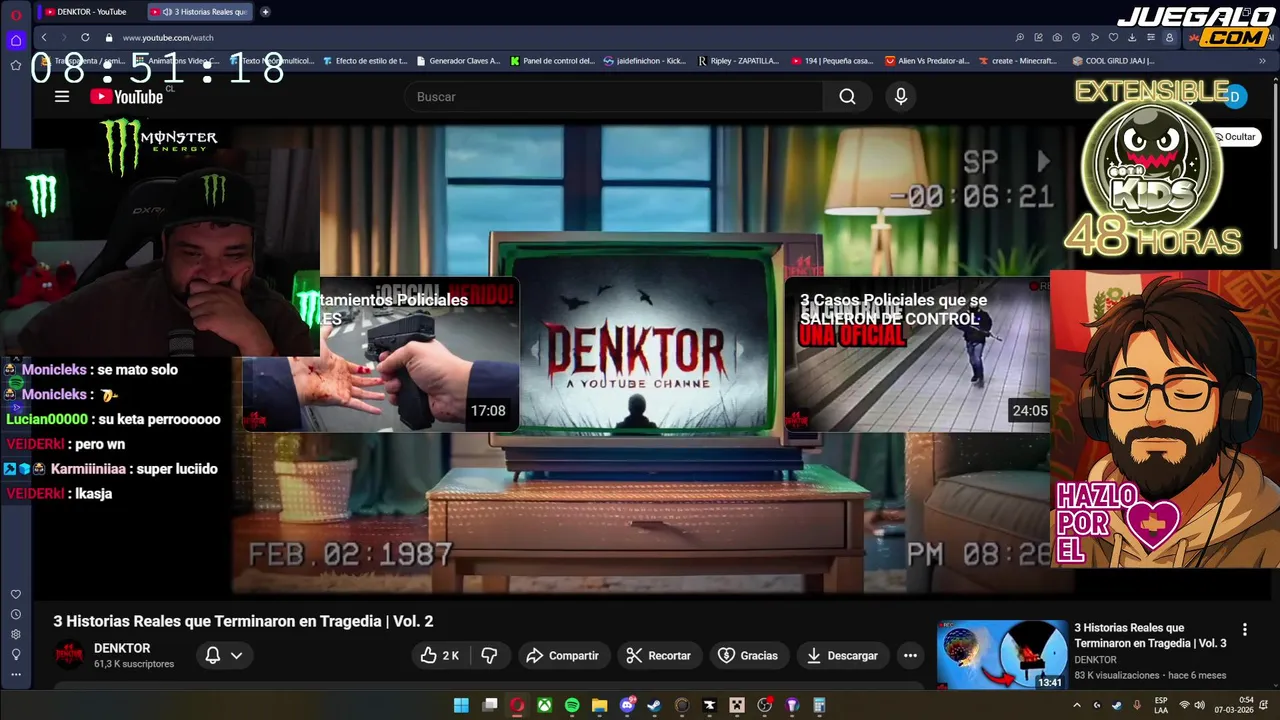The image size is (1280, 720).
Task: Click the Descargar download button
Action: click(842, 655)
